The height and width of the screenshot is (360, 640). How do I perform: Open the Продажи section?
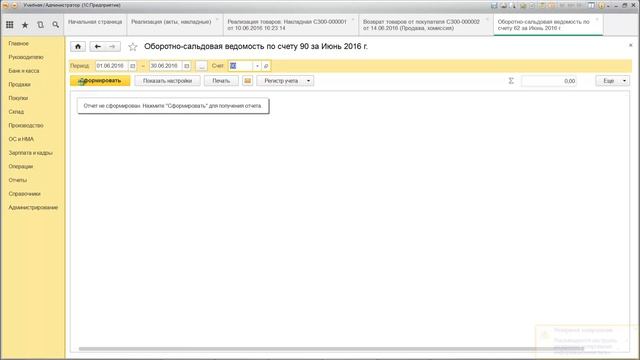tap(19, 84)
